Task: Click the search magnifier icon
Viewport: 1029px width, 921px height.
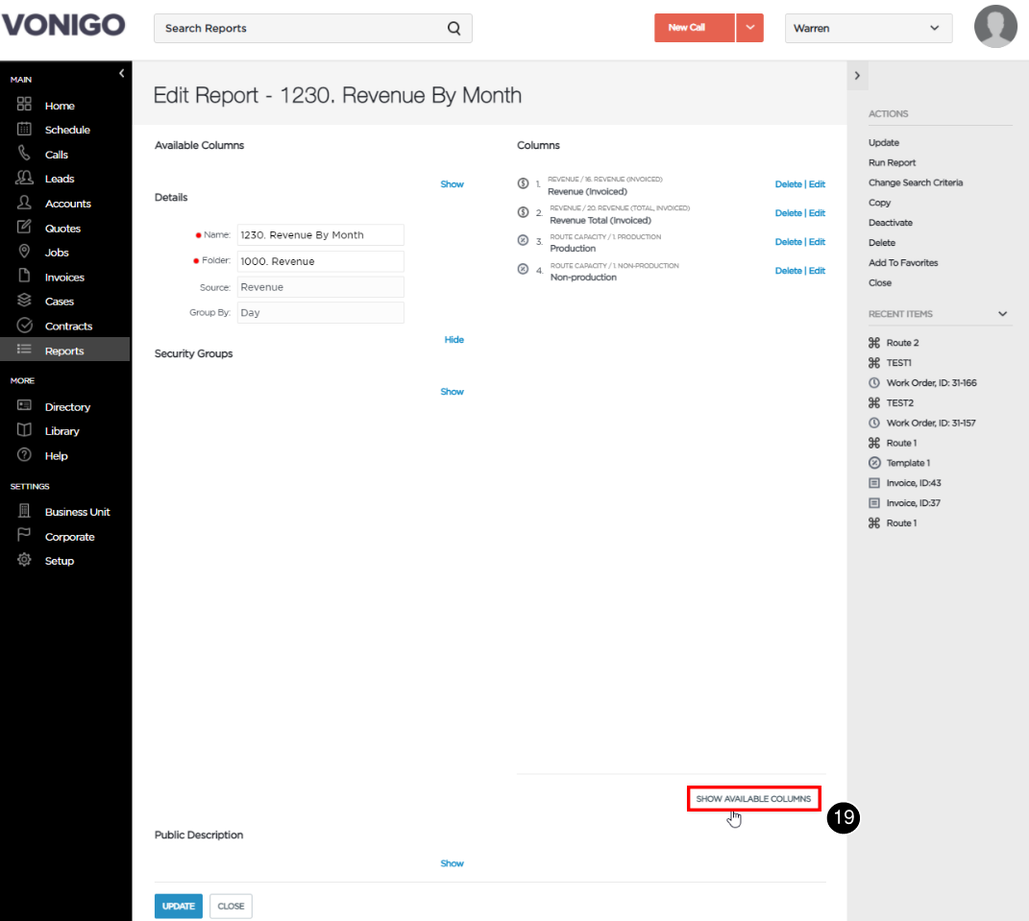Action: tap(454, 28)
